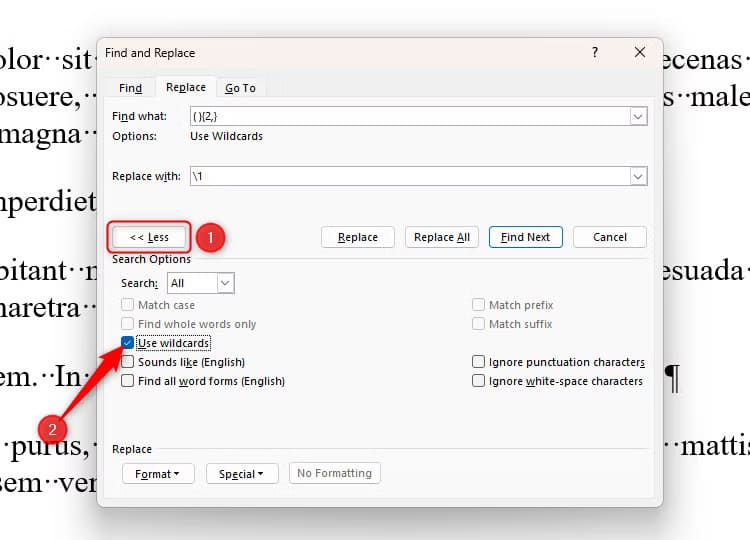Select the Replace tab

186,87
